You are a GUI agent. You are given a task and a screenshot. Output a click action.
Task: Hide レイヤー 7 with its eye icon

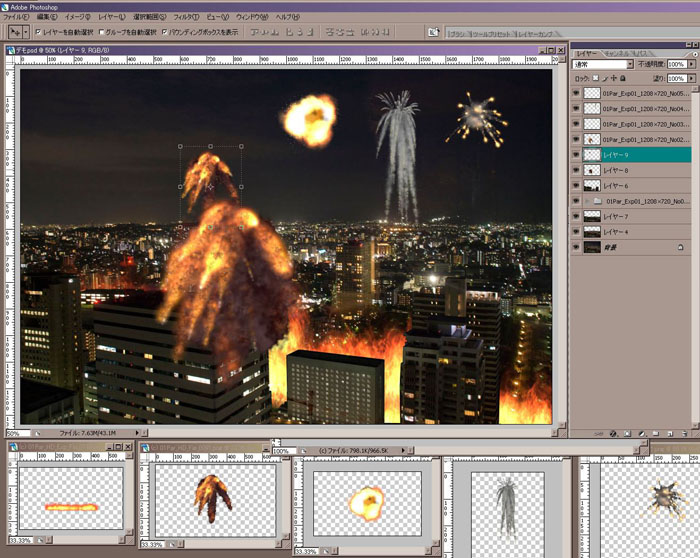click(576, 217)
